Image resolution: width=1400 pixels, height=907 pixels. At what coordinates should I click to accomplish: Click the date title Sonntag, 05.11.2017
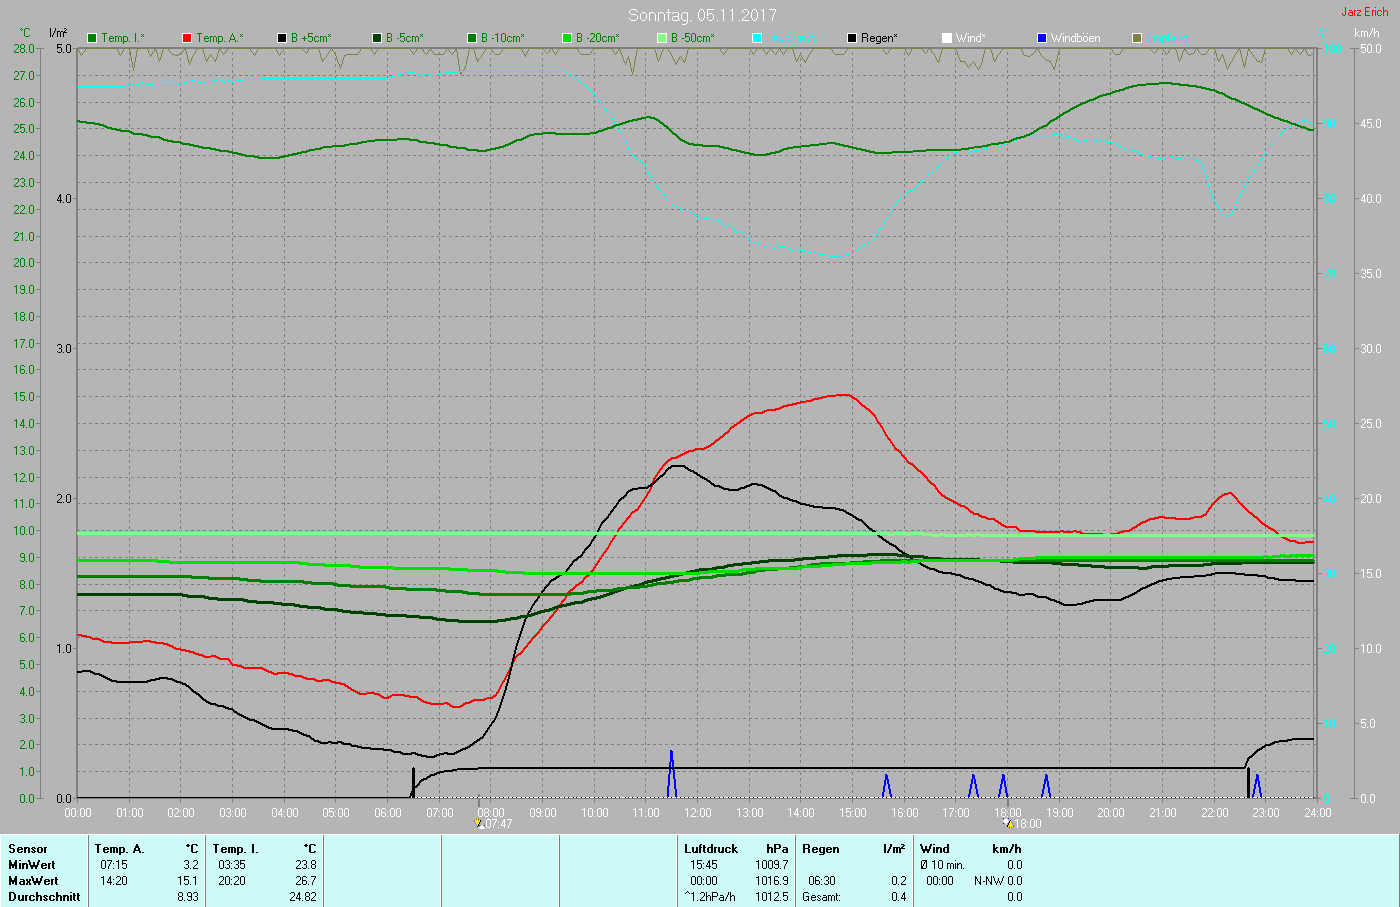pos(702,15)
